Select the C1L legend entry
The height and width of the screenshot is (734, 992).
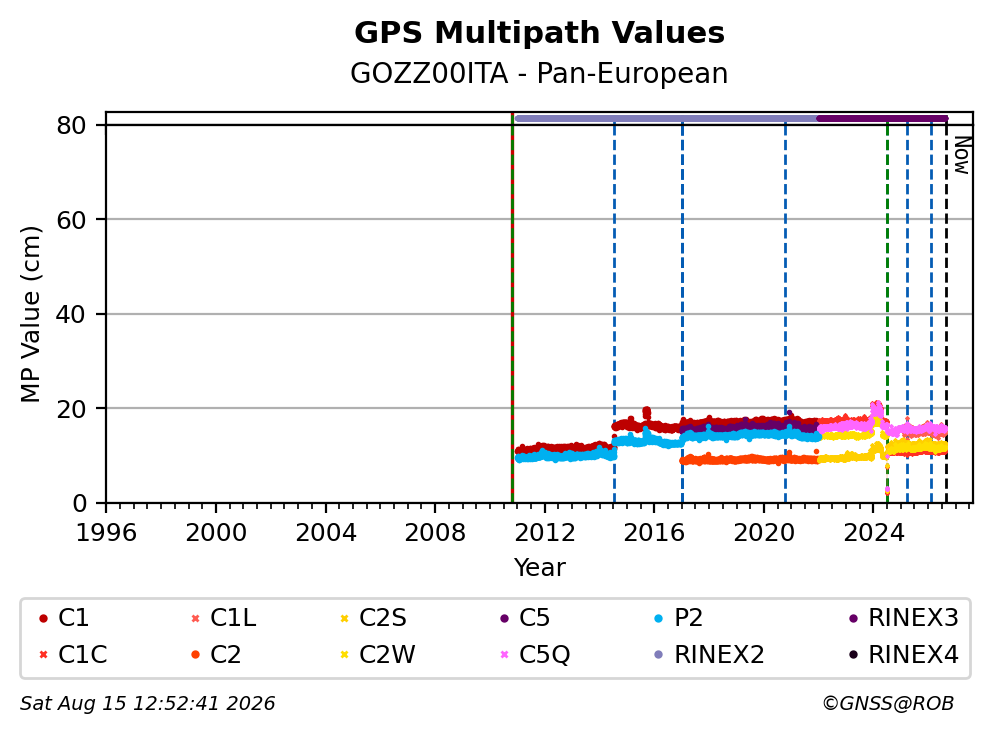click(x=223, y=618)
